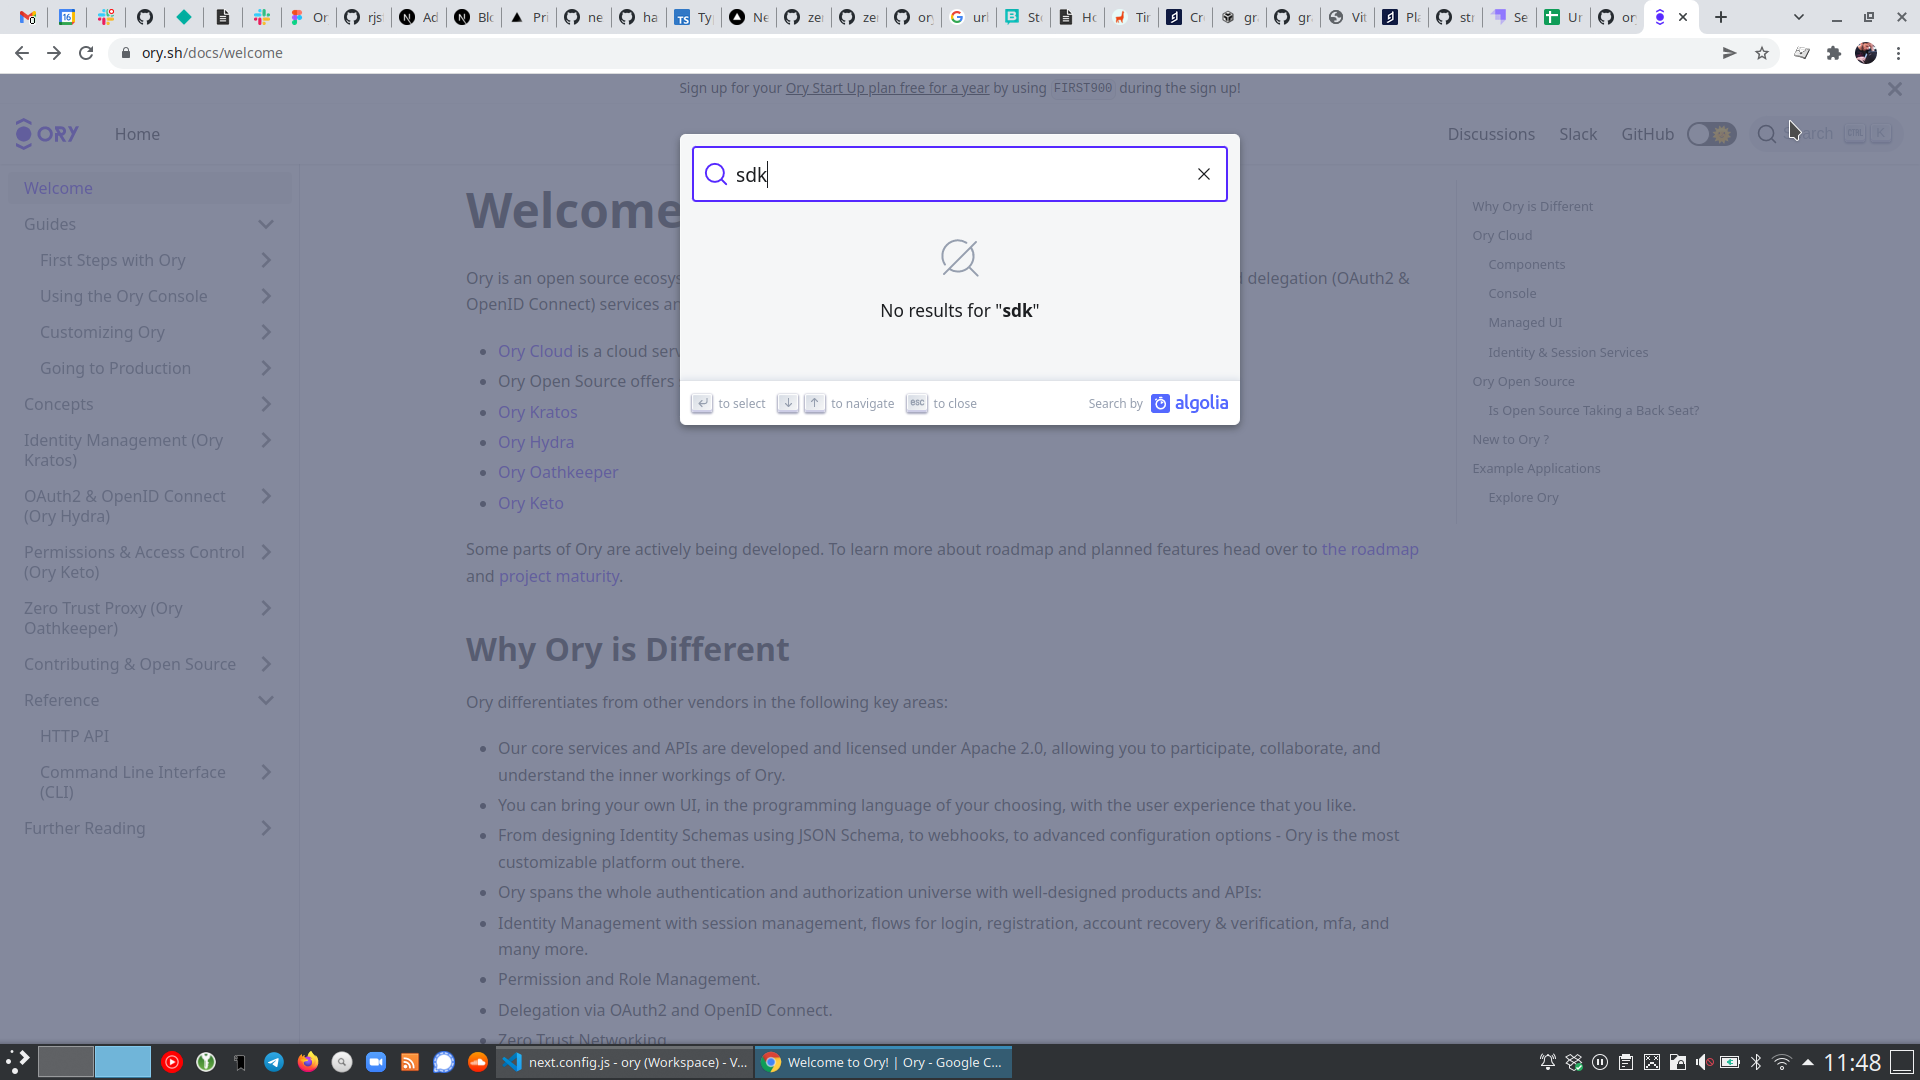This screenshot has width=1920, height=1080.
Task: Open Signal from the taskbar
Action: (443, 1062)
